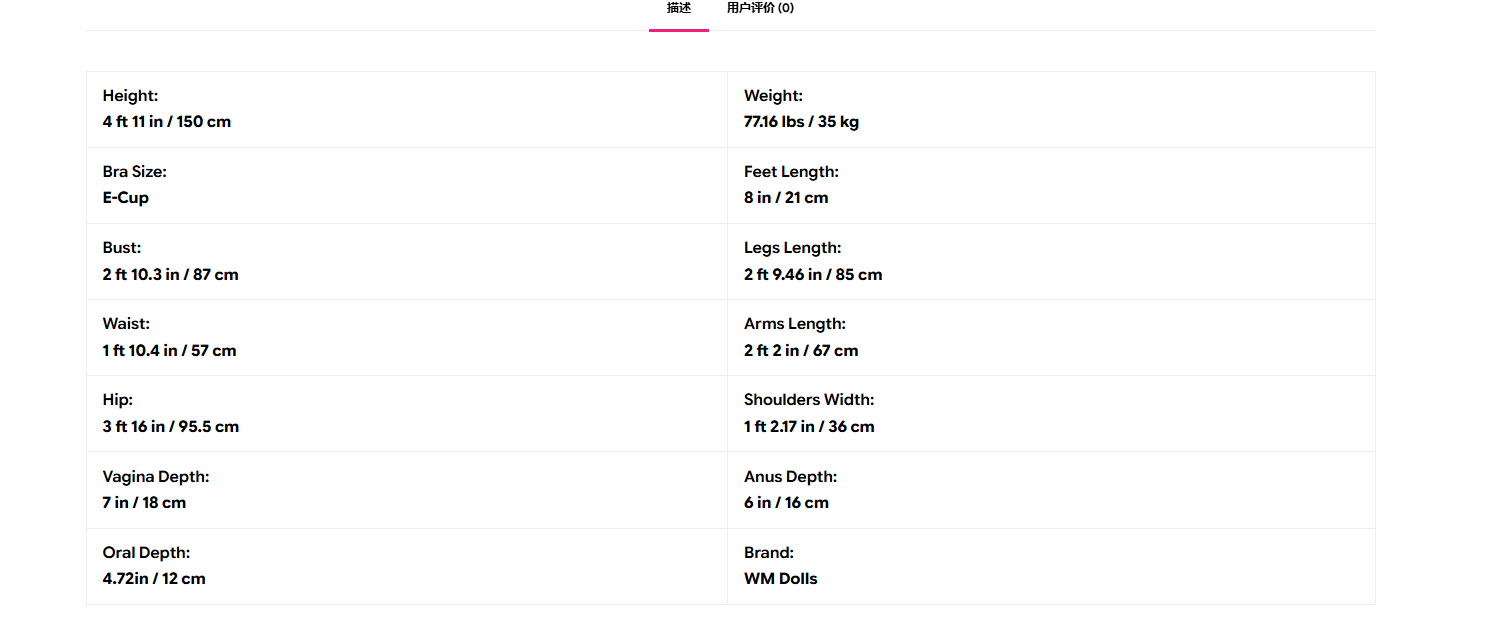Select the 4 ft 11 in / 150 cm value
1512x640 pixels.
[x=166, y=122]
